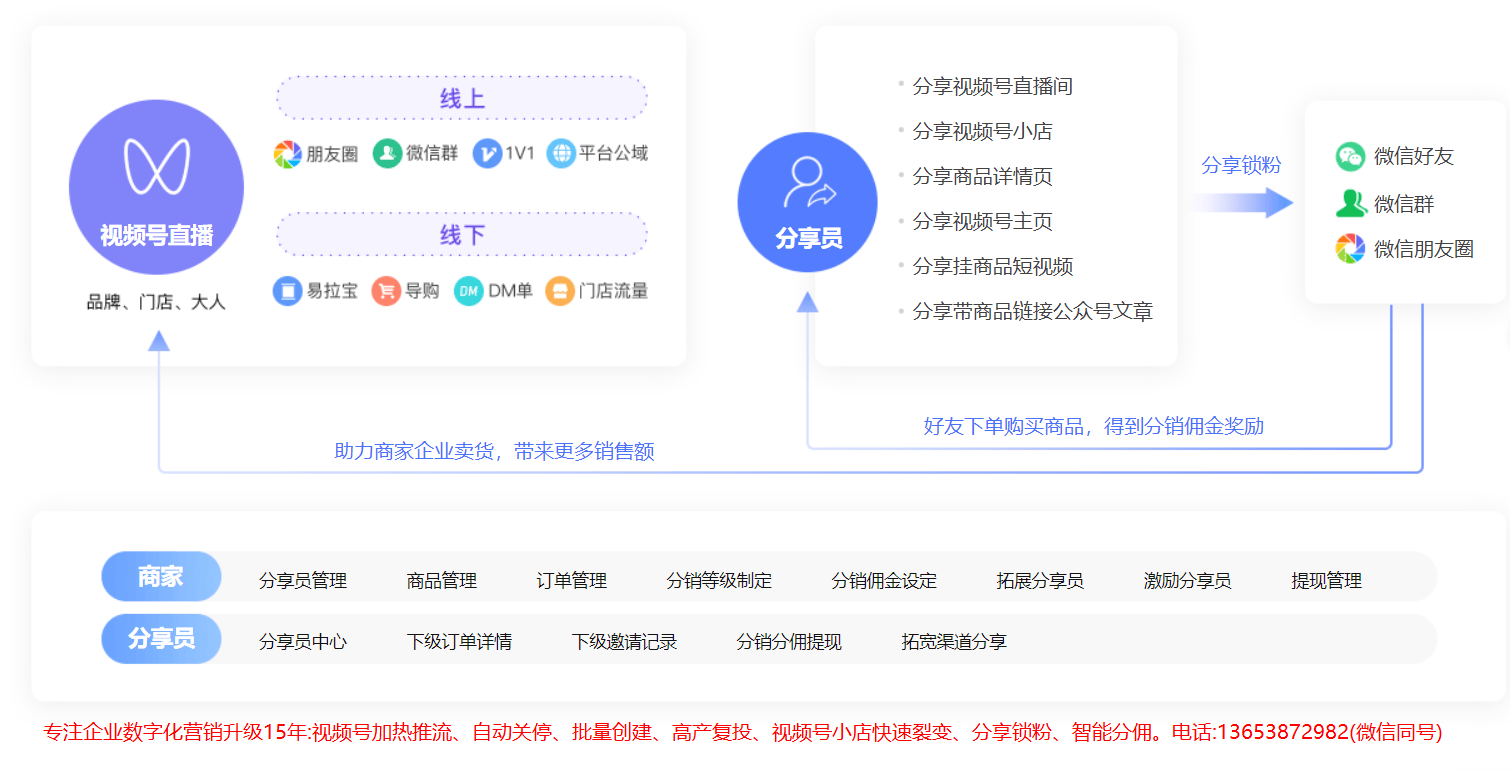The width and height of the screenshot is (1510, 772).
Task: Open 分享员管理 in the 商家 row
Action: point(303,581)
